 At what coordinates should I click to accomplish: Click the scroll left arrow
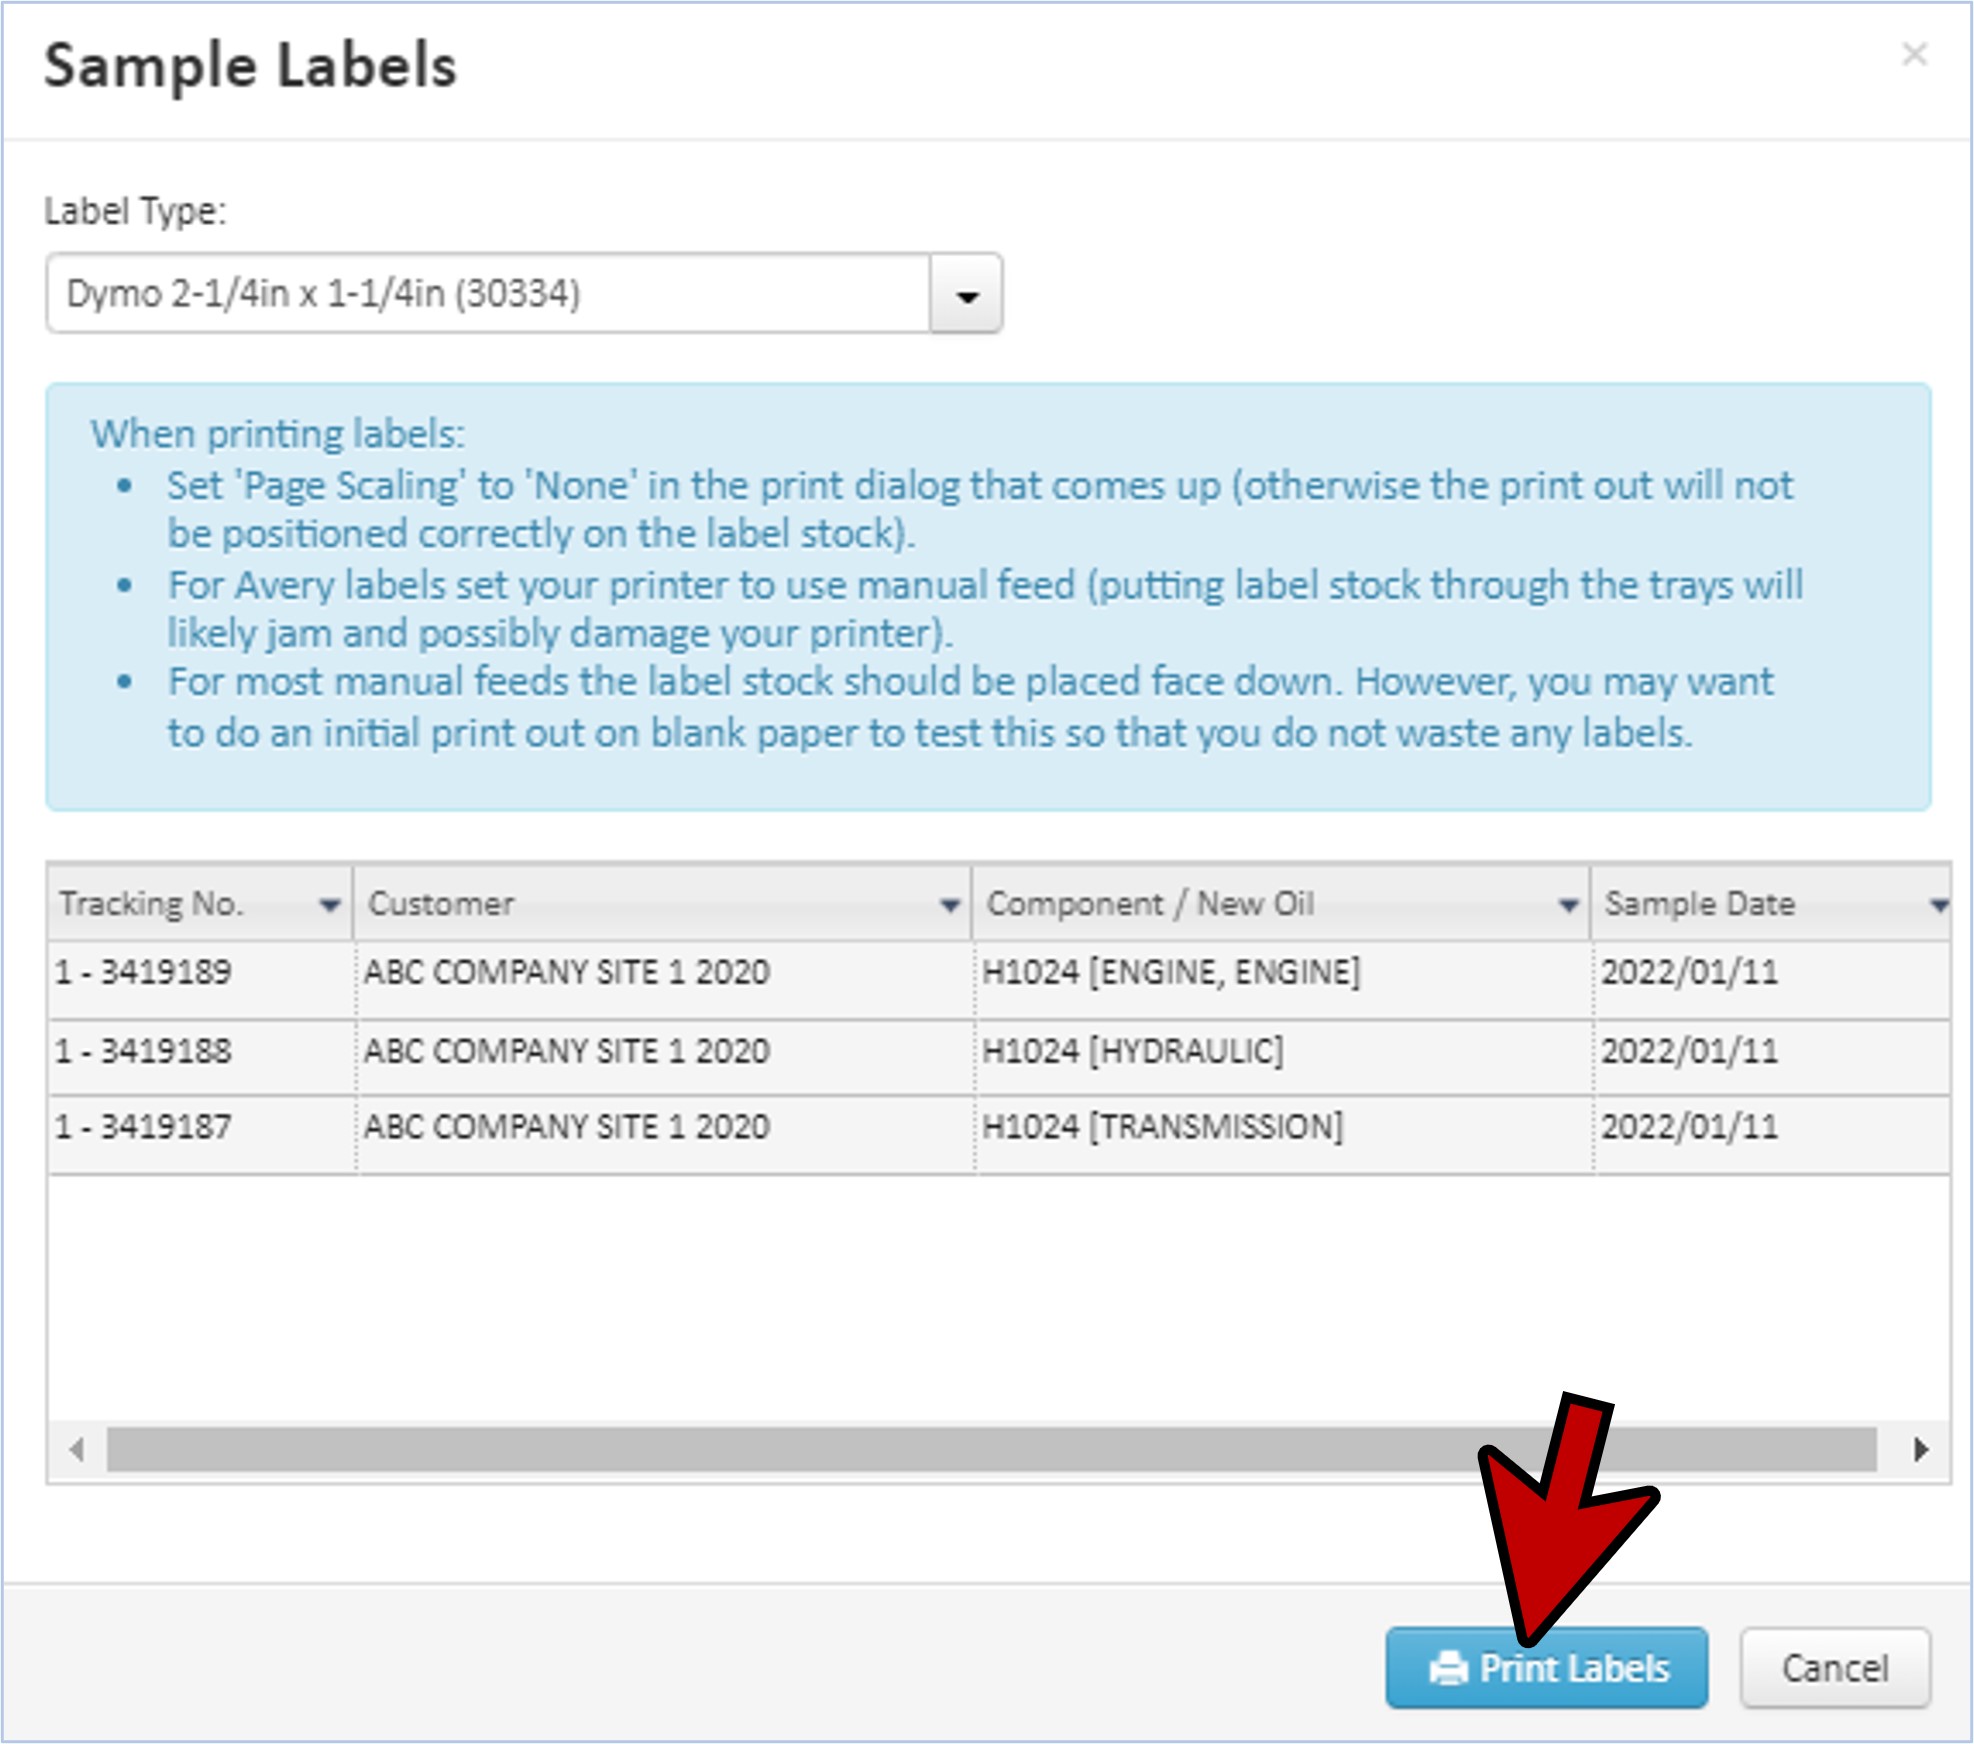[77, 1449]
